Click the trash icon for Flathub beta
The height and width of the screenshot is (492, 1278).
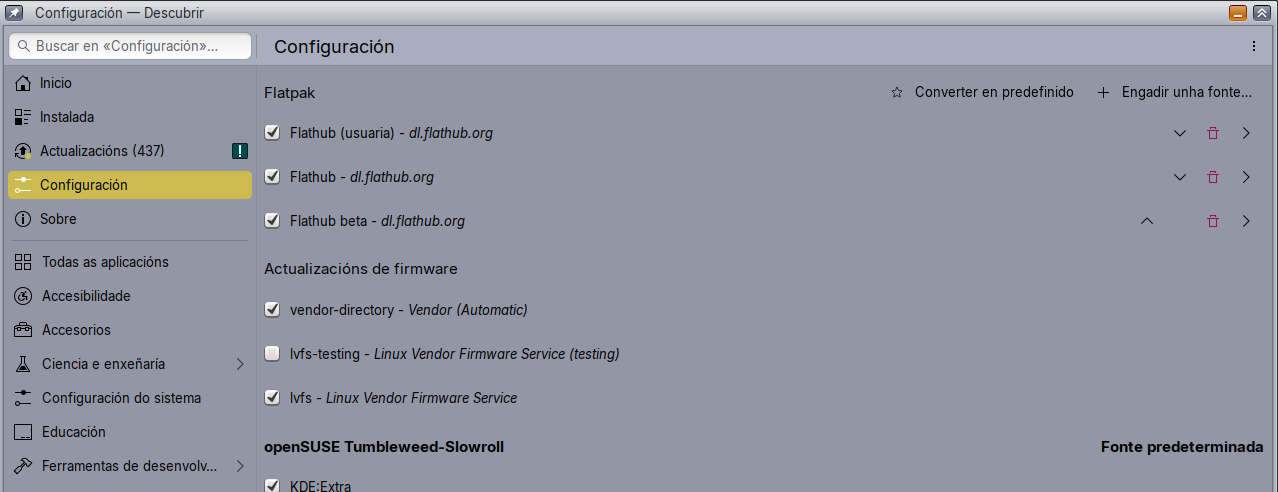1213,221
